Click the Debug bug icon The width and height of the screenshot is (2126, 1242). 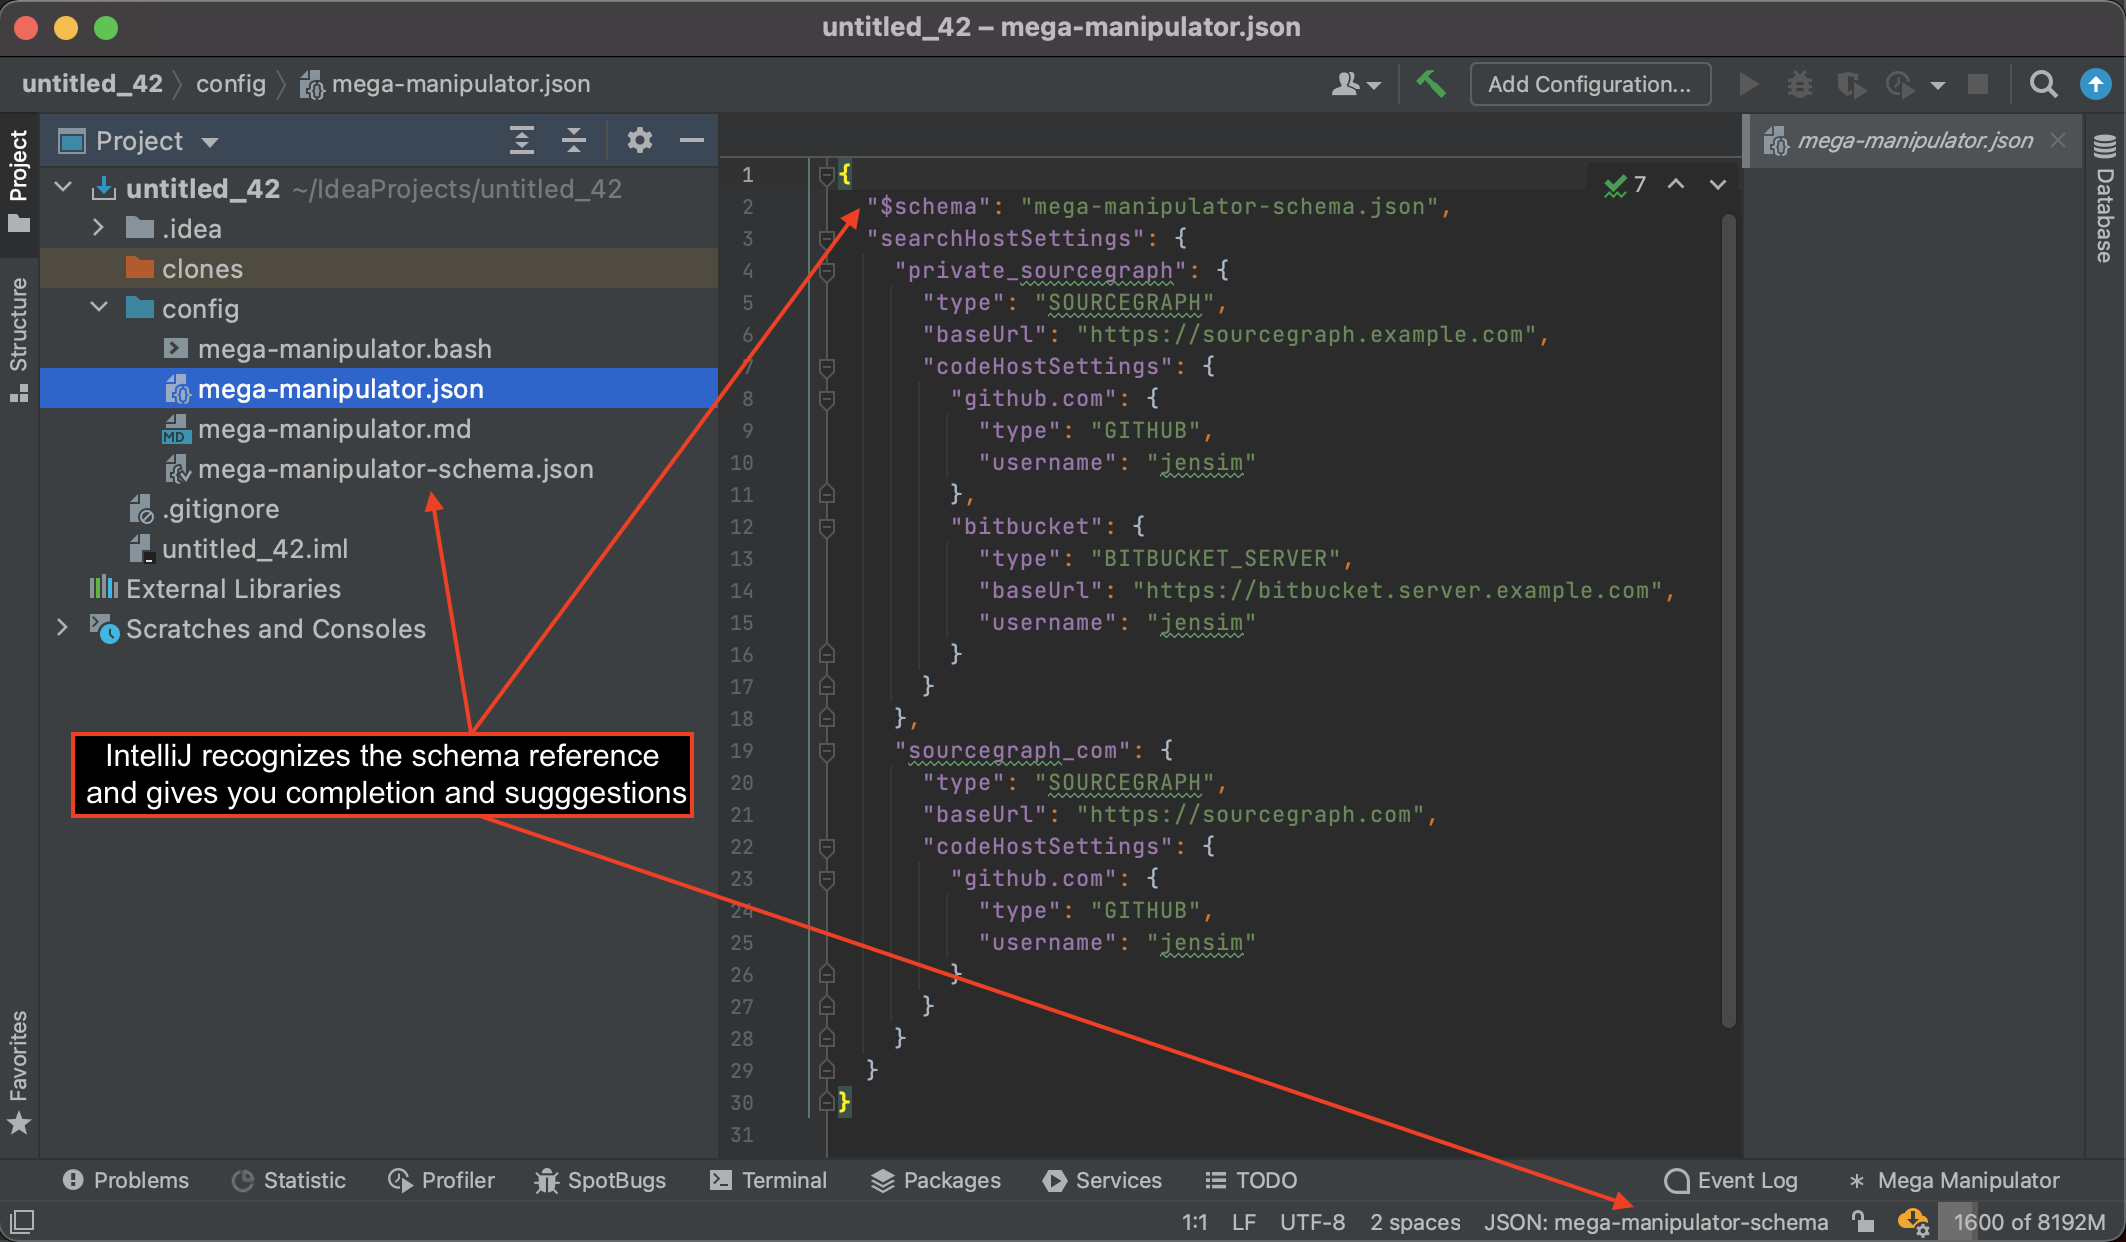click(1800, 84)
